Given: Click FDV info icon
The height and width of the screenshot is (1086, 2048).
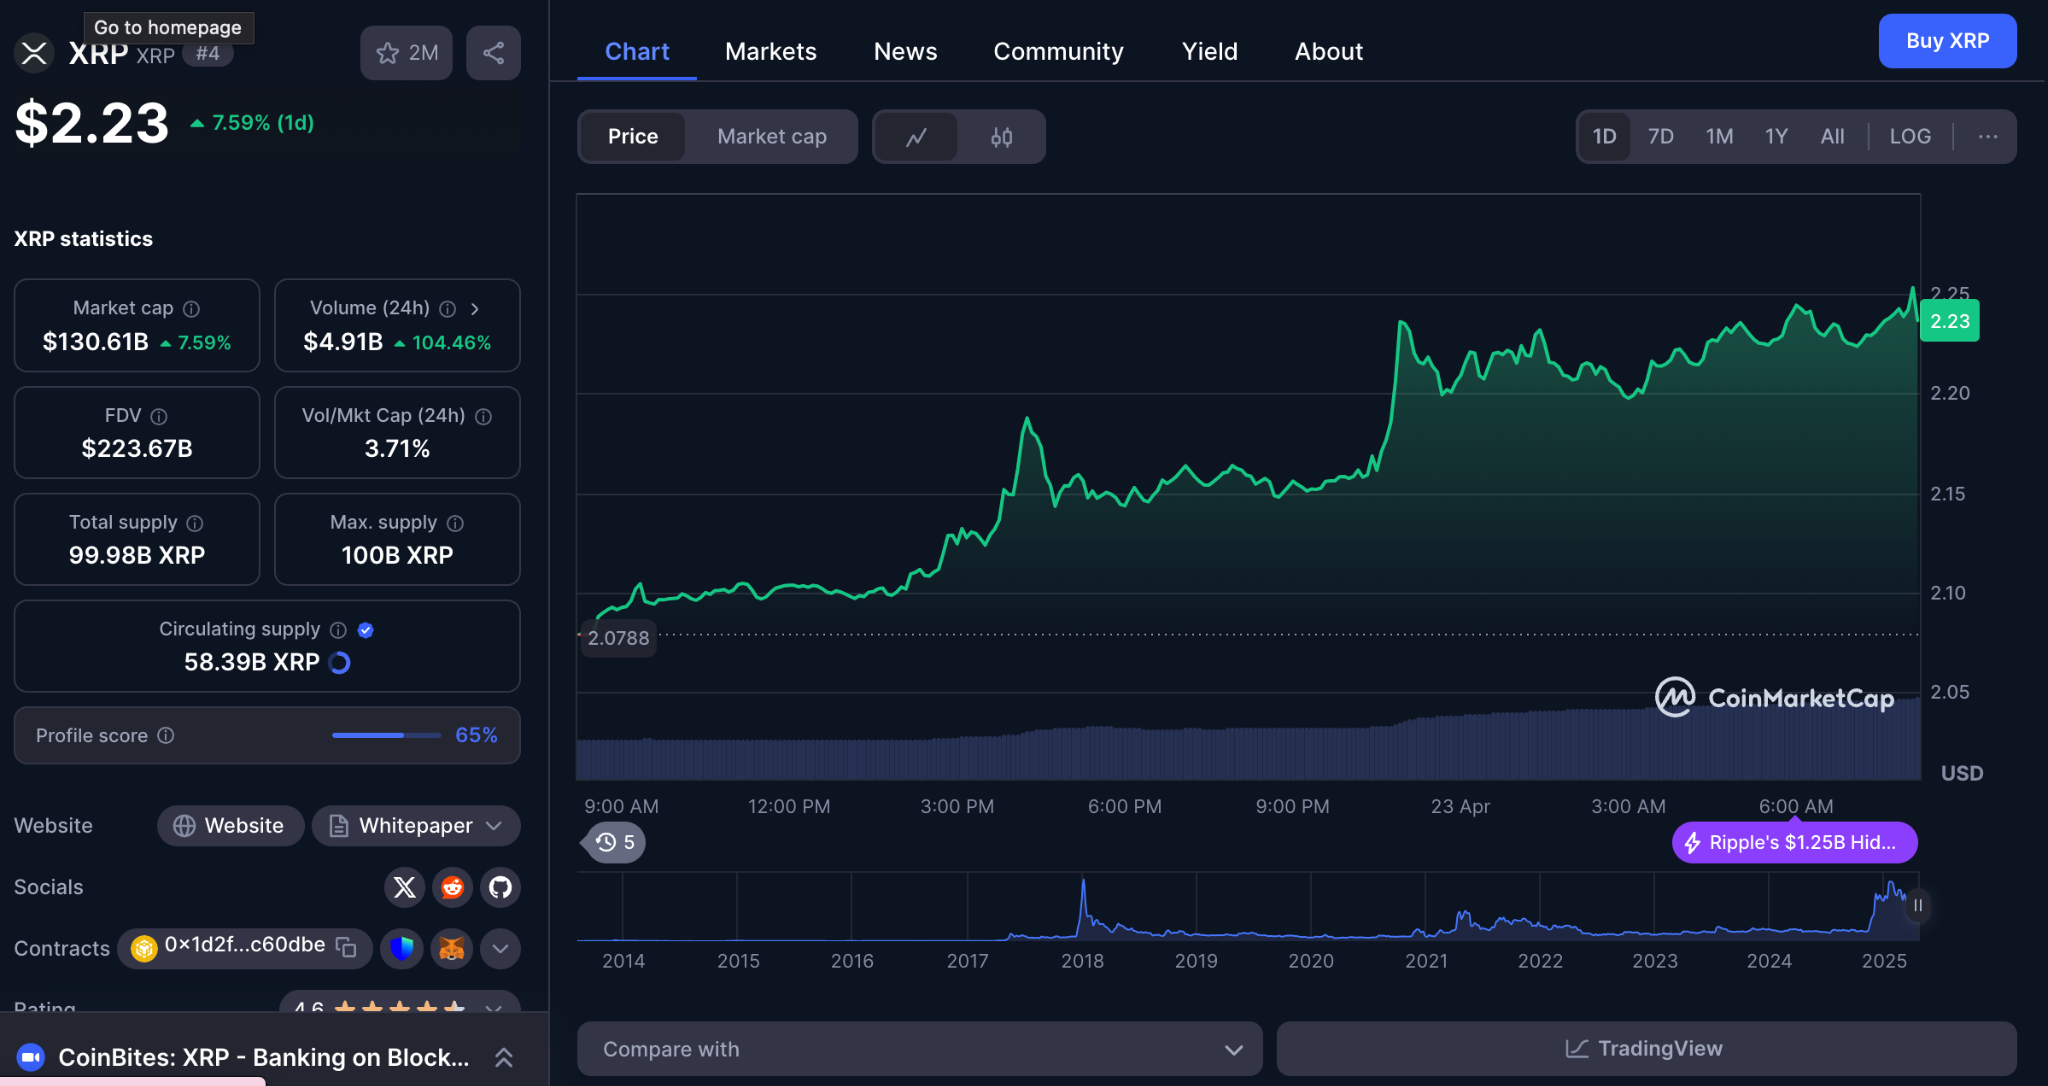Looking at the screenshot, I should point(159,416).
